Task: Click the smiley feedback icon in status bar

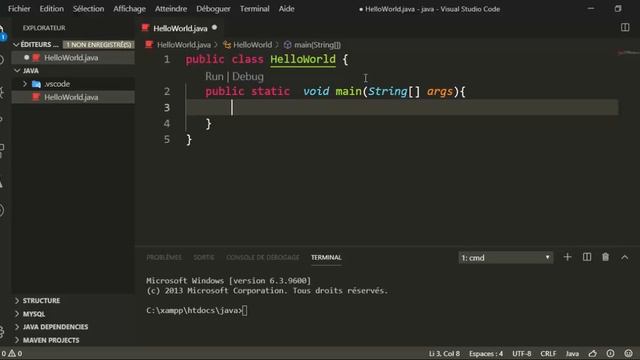Action: pos(628,353)
